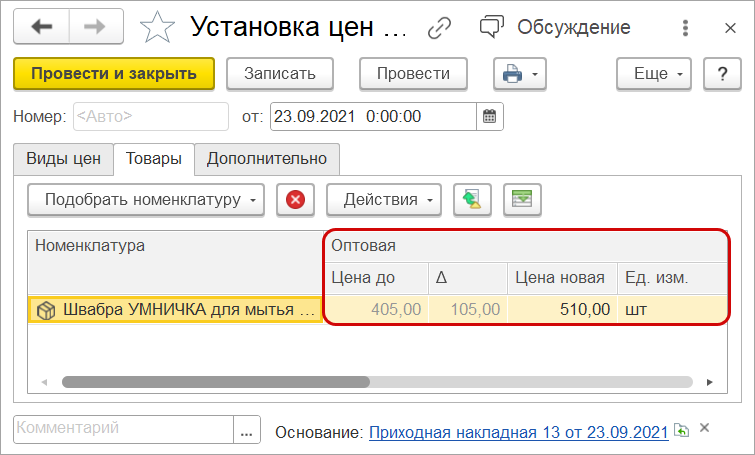Image resolution: width=755 pixels, height=455 pixels.
Task: Close the Установка цен form
Action: coord(730,28)
